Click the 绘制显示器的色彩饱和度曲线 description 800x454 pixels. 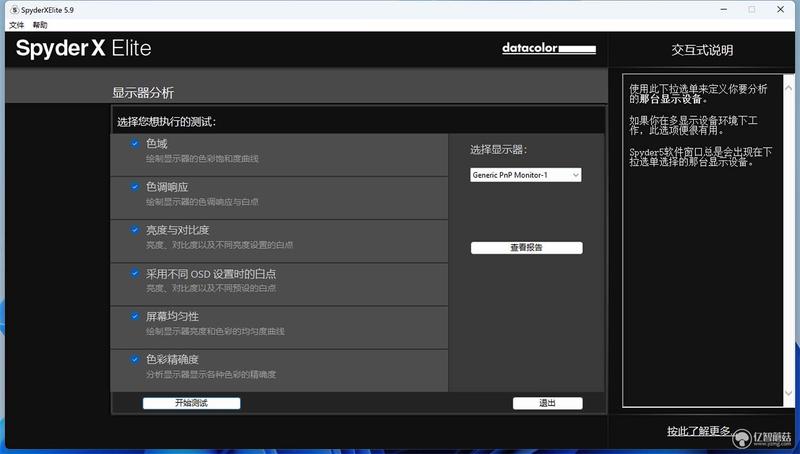click(202, 159)
